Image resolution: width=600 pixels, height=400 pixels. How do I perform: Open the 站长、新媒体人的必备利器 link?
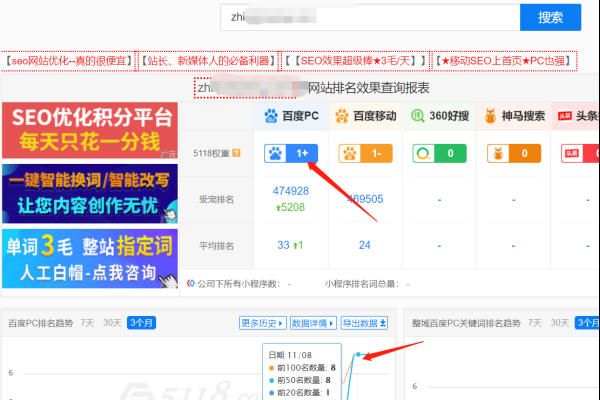pos(208,61)
